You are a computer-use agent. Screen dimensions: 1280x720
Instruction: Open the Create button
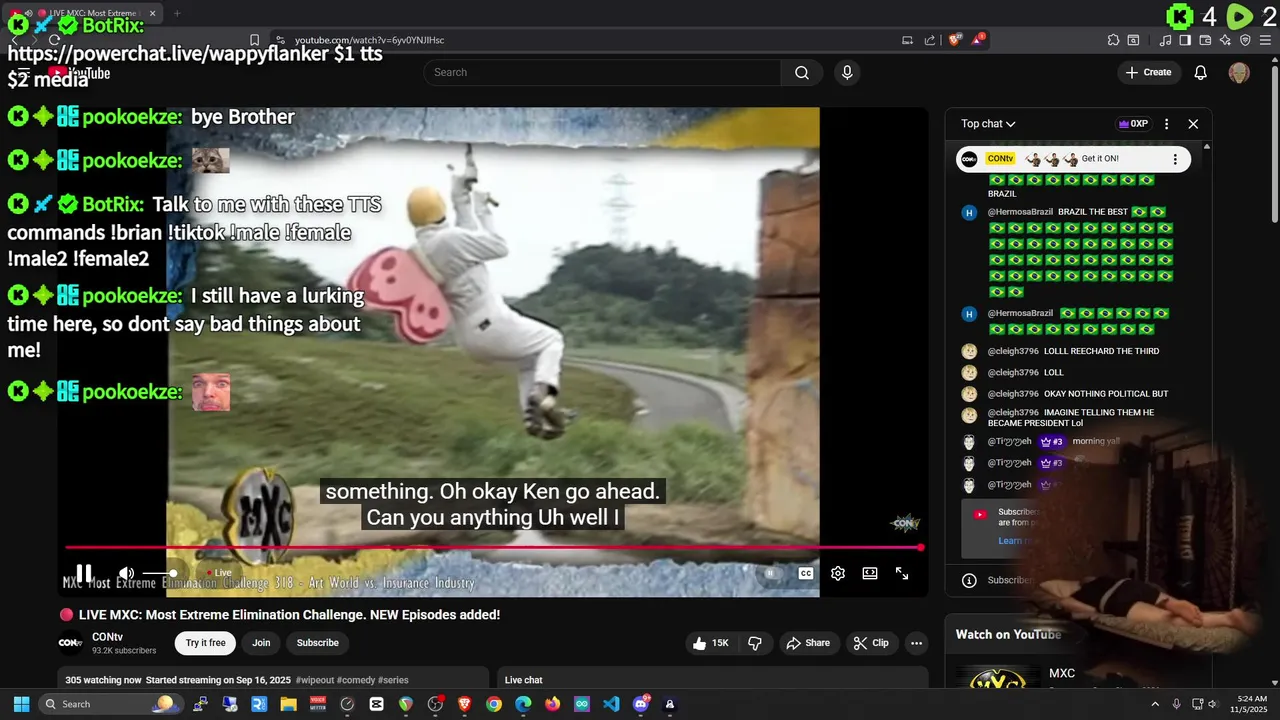click(1148, 72)
